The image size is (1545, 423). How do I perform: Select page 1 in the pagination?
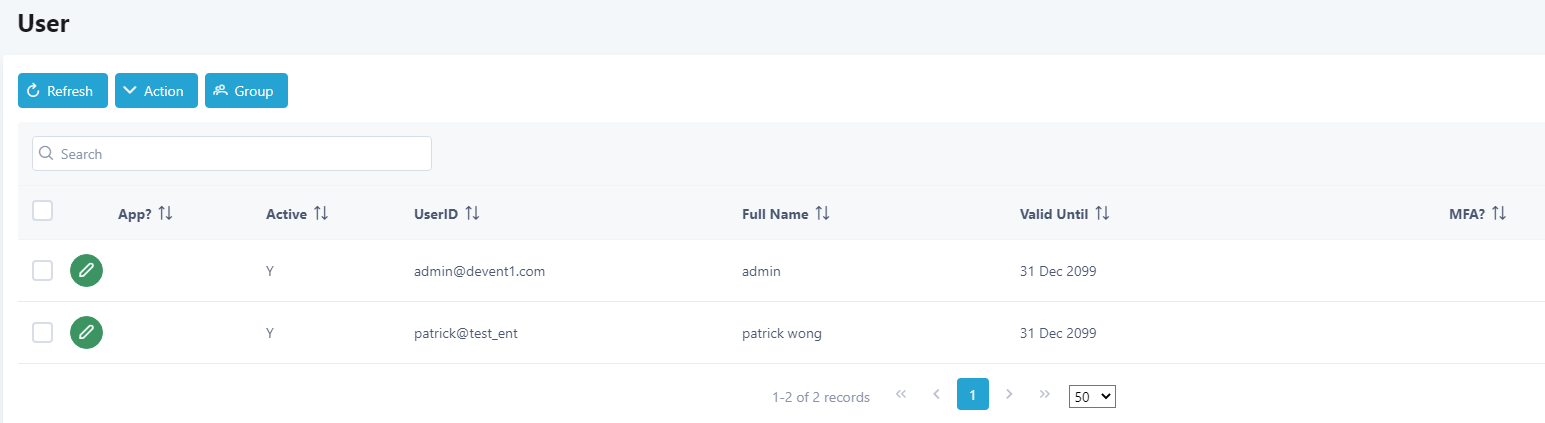click(x=972, y=395)
